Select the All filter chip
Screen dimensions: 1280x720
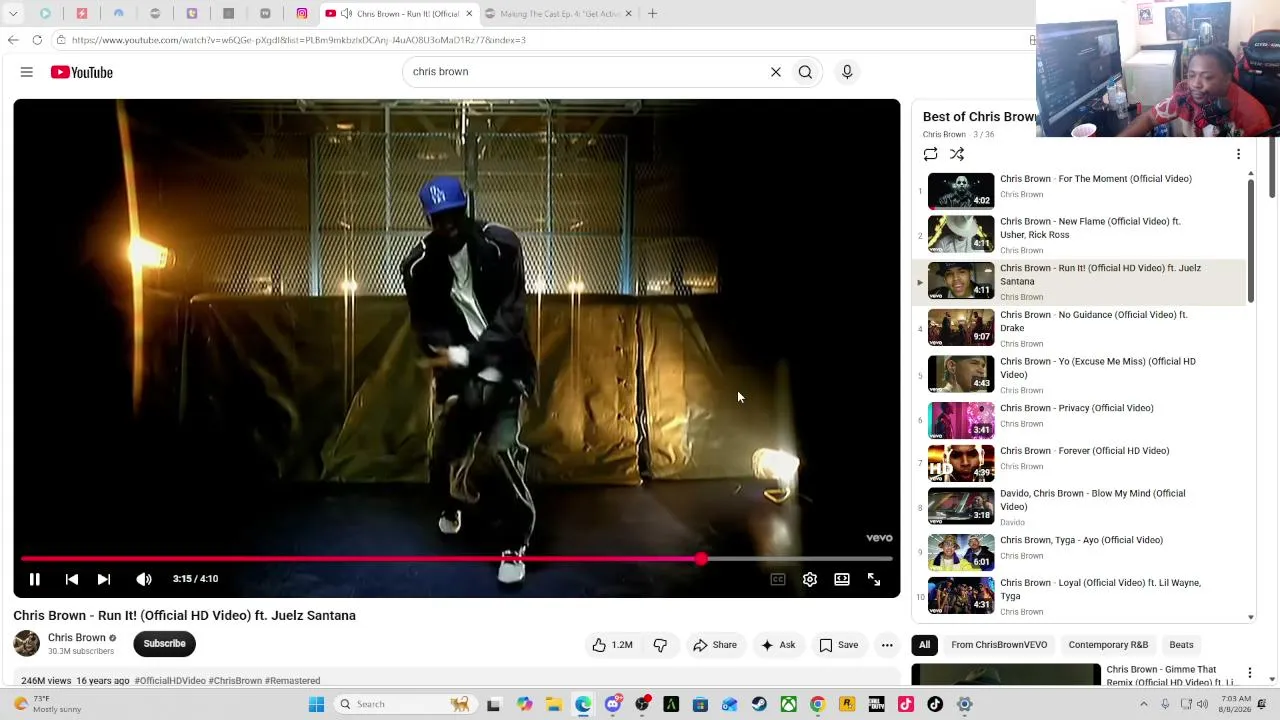[924, 645]
